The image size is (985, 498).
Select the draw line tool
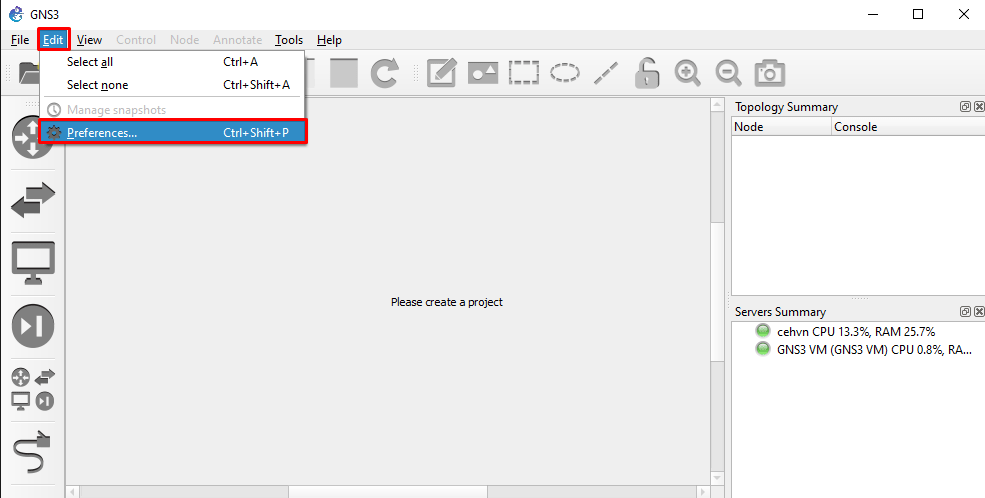click(606, 73)
